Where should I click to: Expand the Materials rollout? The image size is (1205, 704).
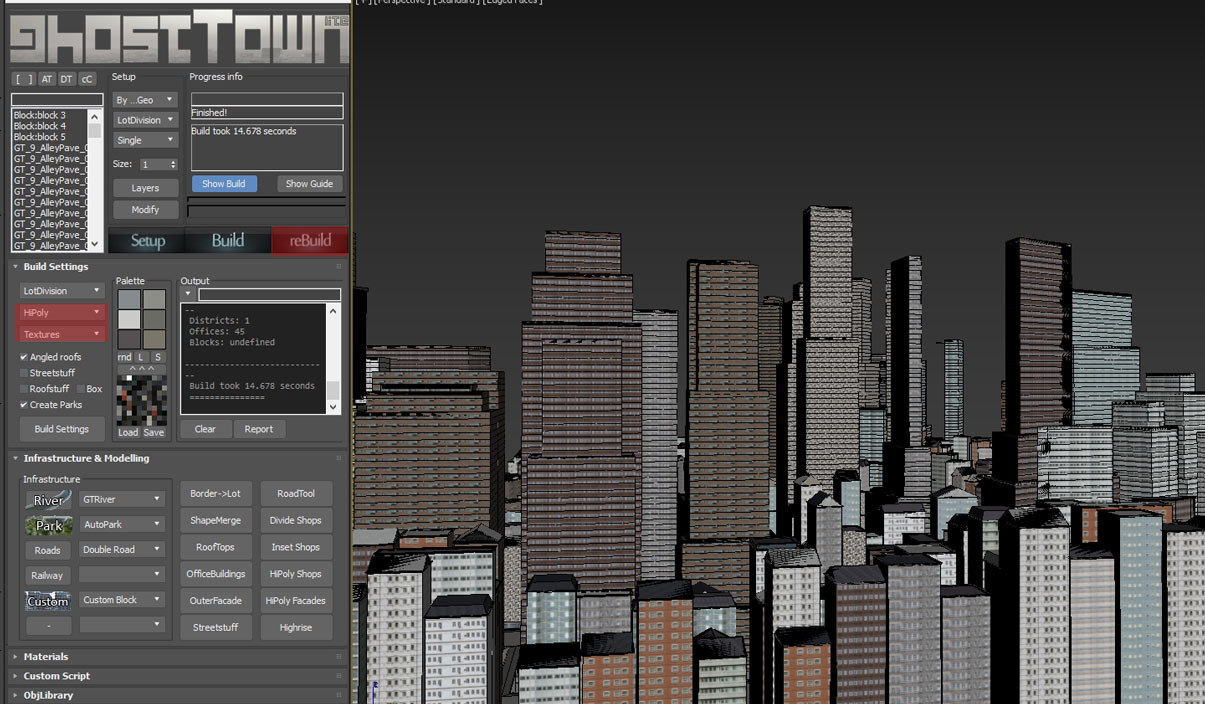point(46,657)
